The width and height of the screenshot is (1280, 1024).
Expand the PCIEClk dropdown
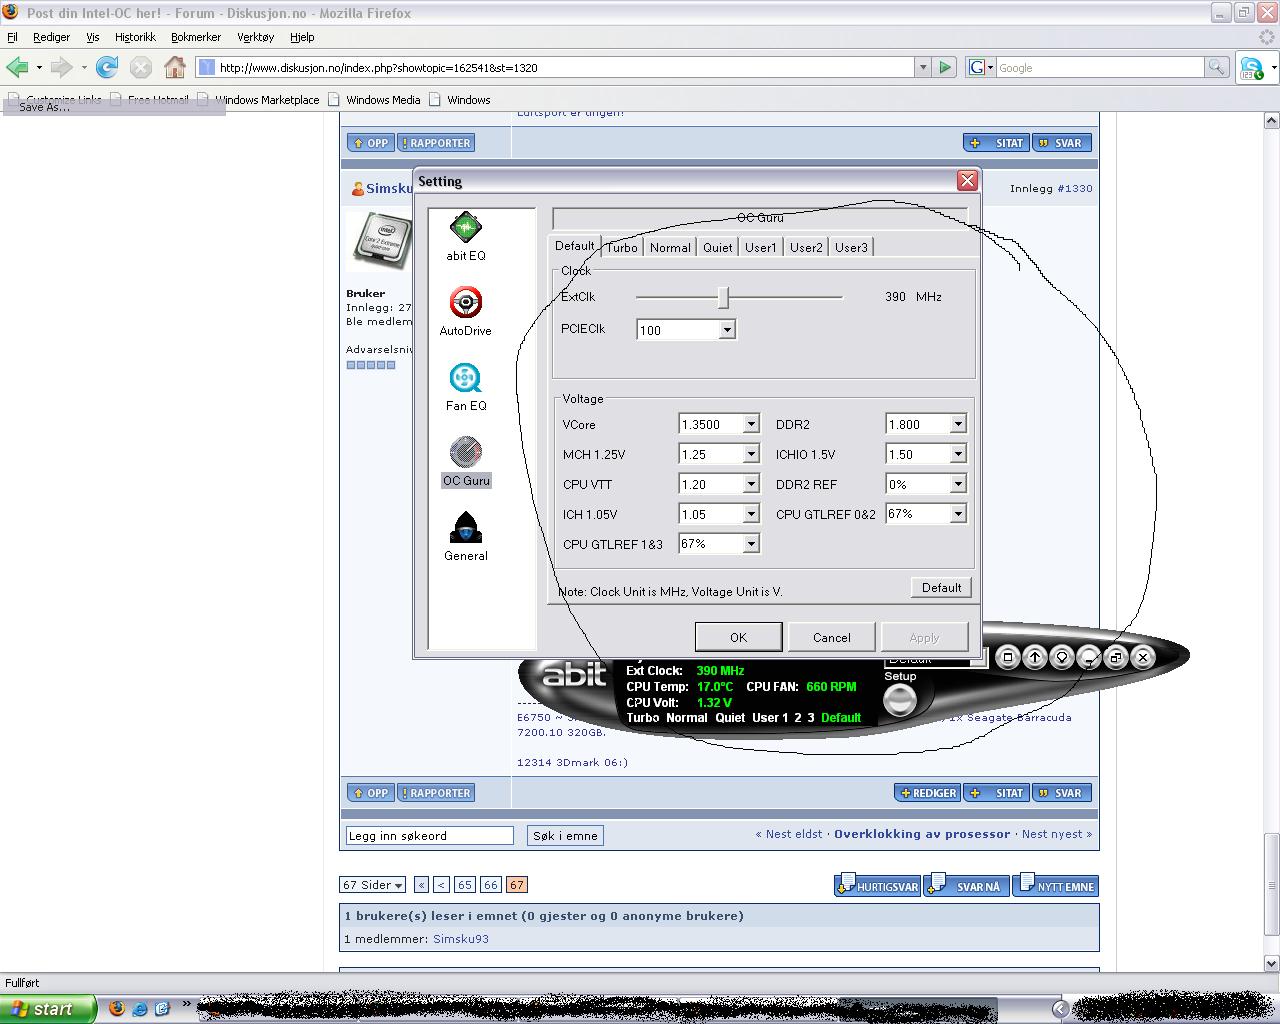coord(727,330)
